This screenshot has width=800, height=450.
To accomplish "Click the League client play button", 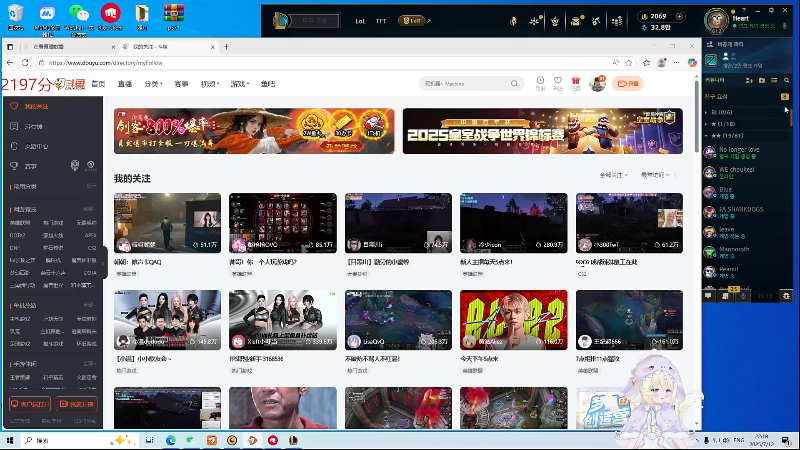I will point(312,20).
